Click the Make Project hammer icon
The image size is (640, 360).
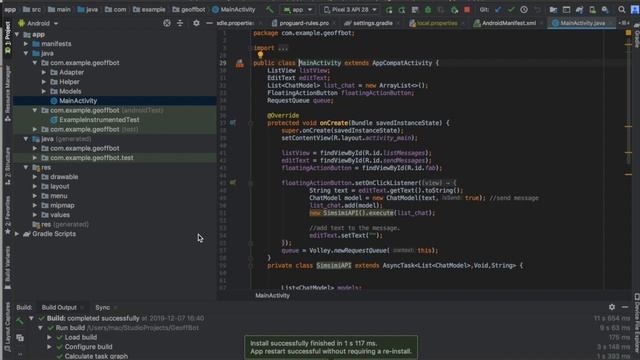270,9
